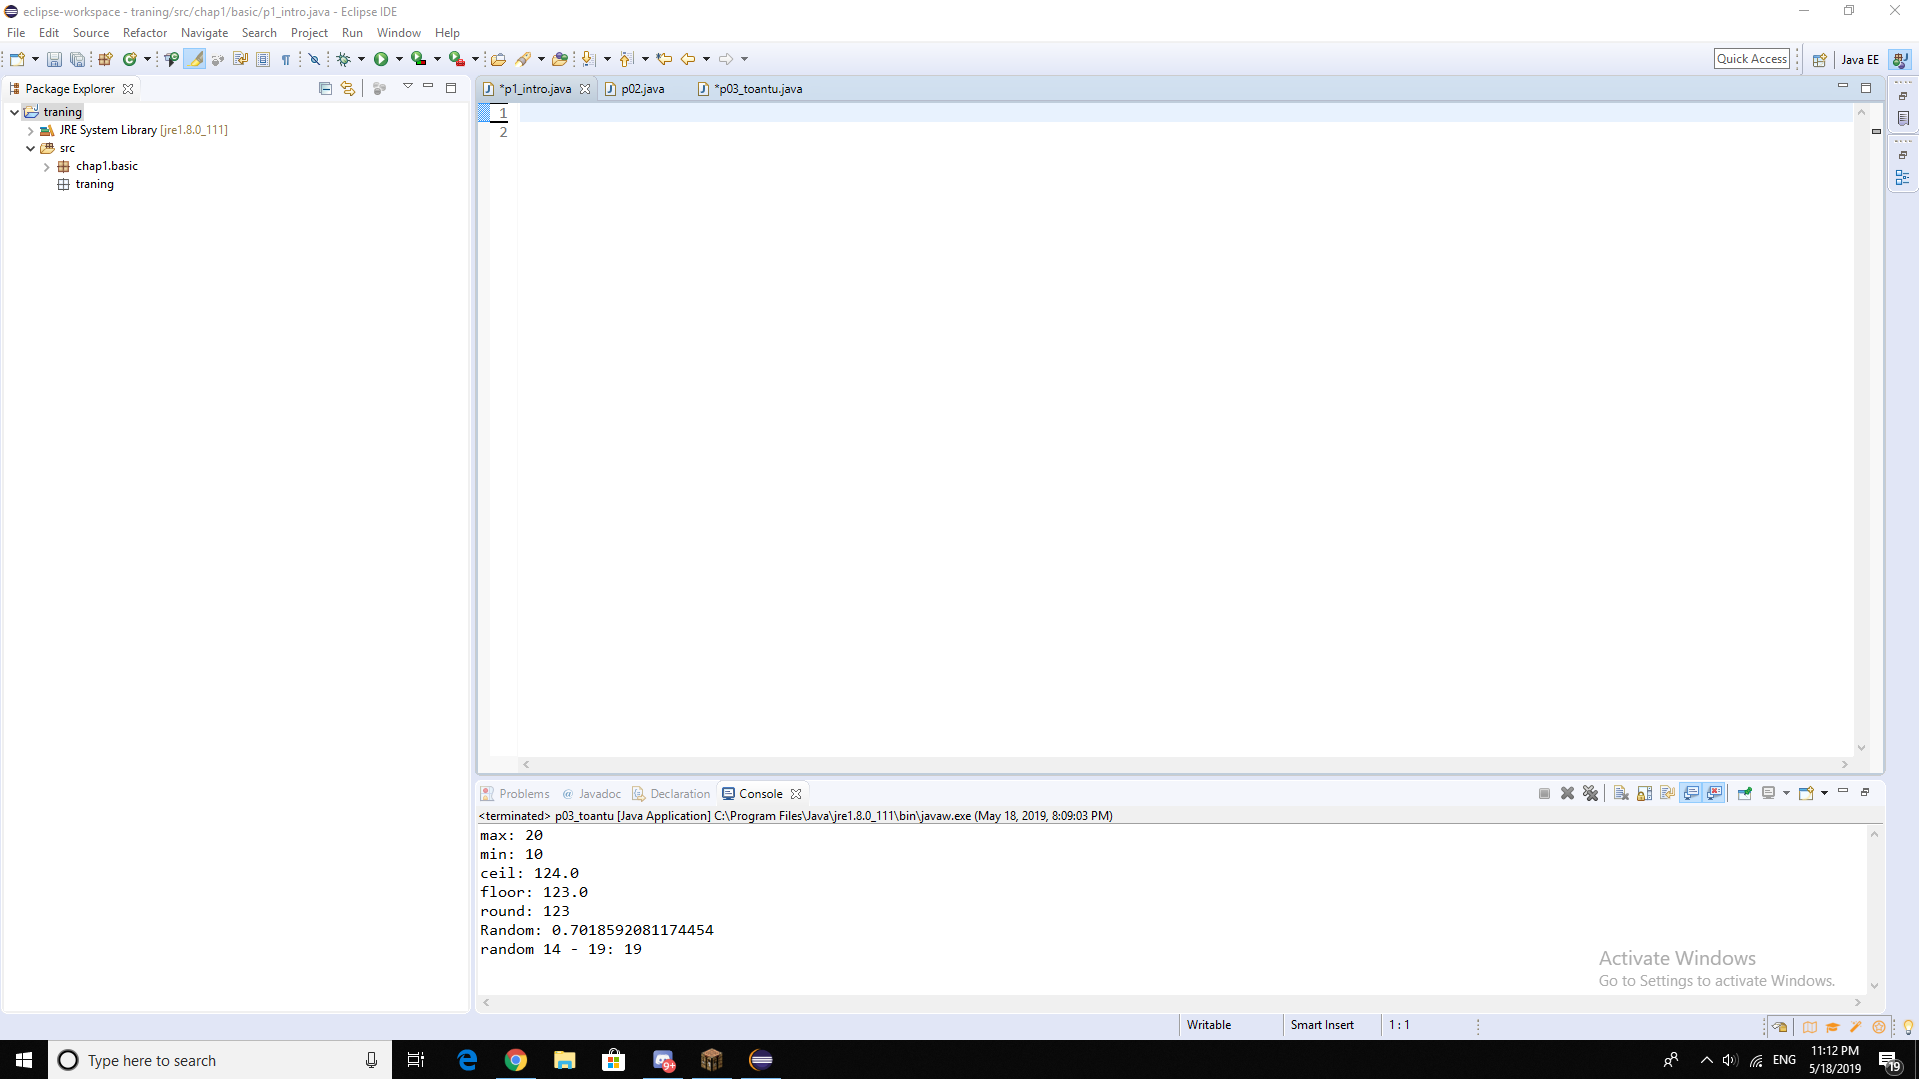
Task: Toggle Link with Editor in Package Explorer
Action: pos(347,89)
